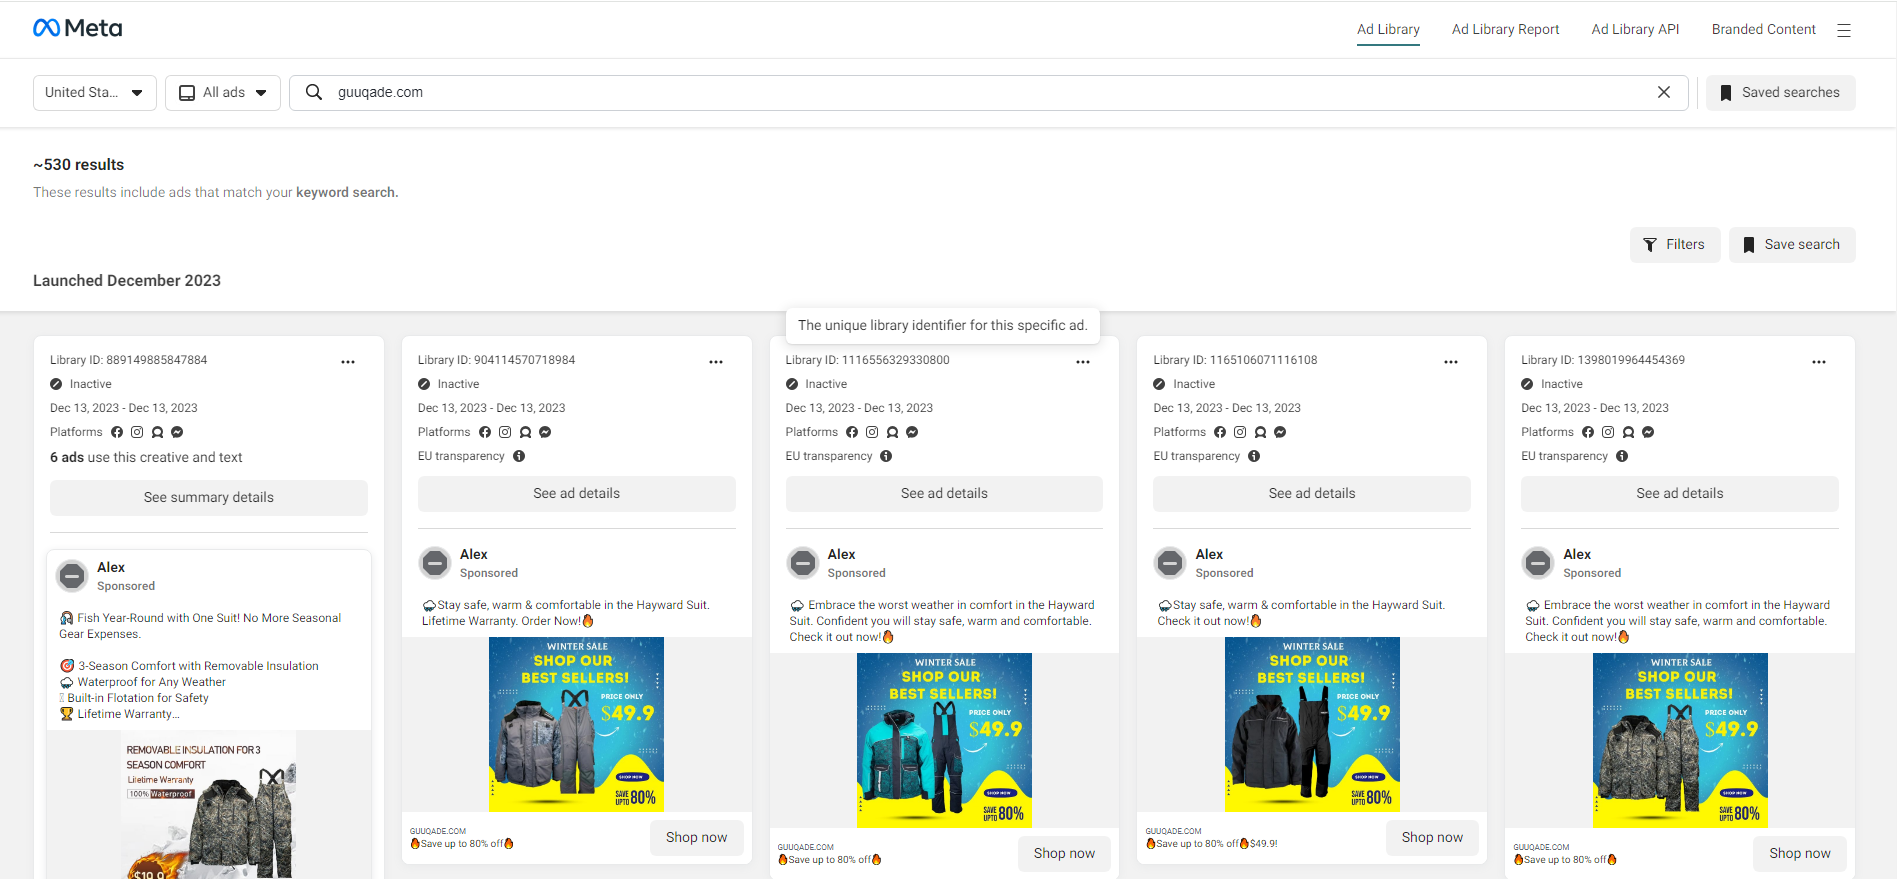The image size is (1897, 879).
Task: Click Shop now on ad 1116556329330800
Action: [x=1064, y=853]
